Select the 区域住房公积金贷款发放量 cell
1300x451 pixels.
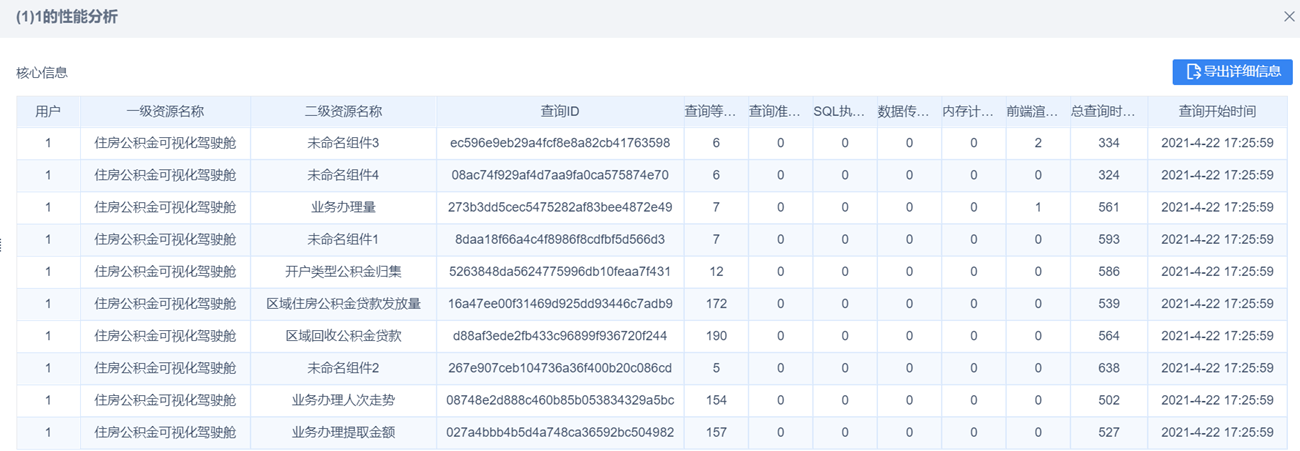343,304
